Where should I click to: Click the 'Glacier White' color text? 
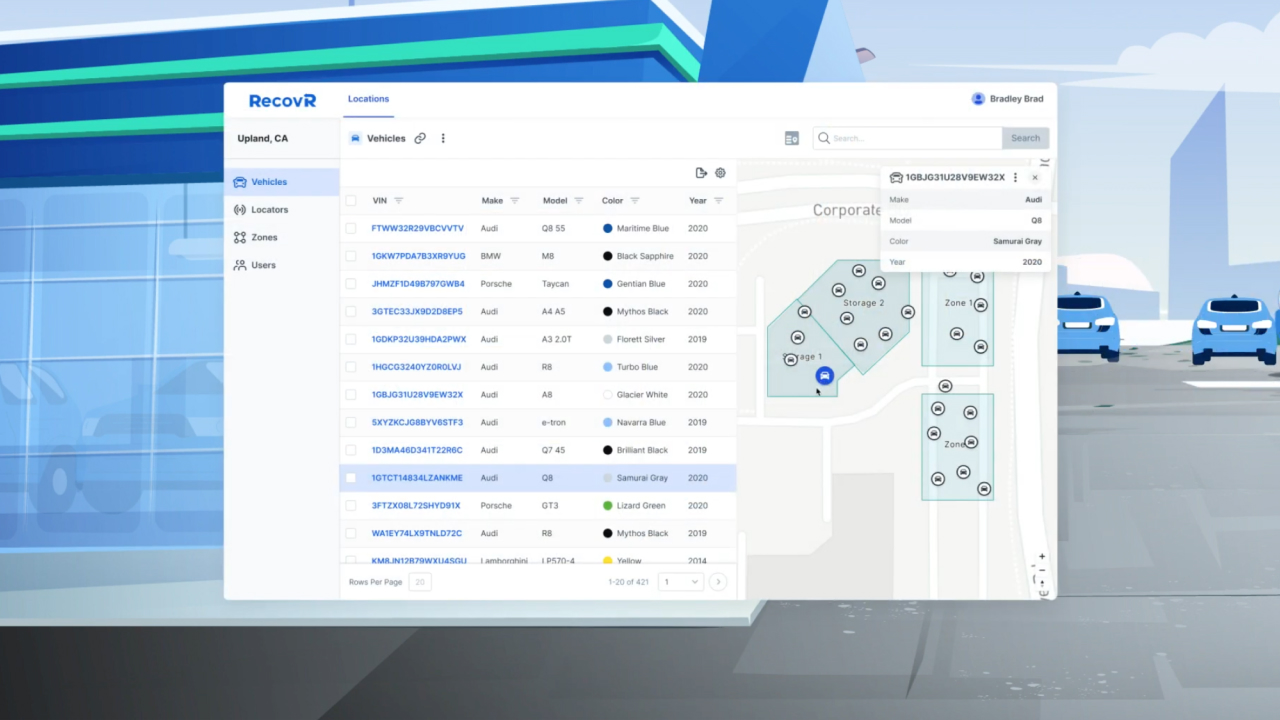coord(642,395)
